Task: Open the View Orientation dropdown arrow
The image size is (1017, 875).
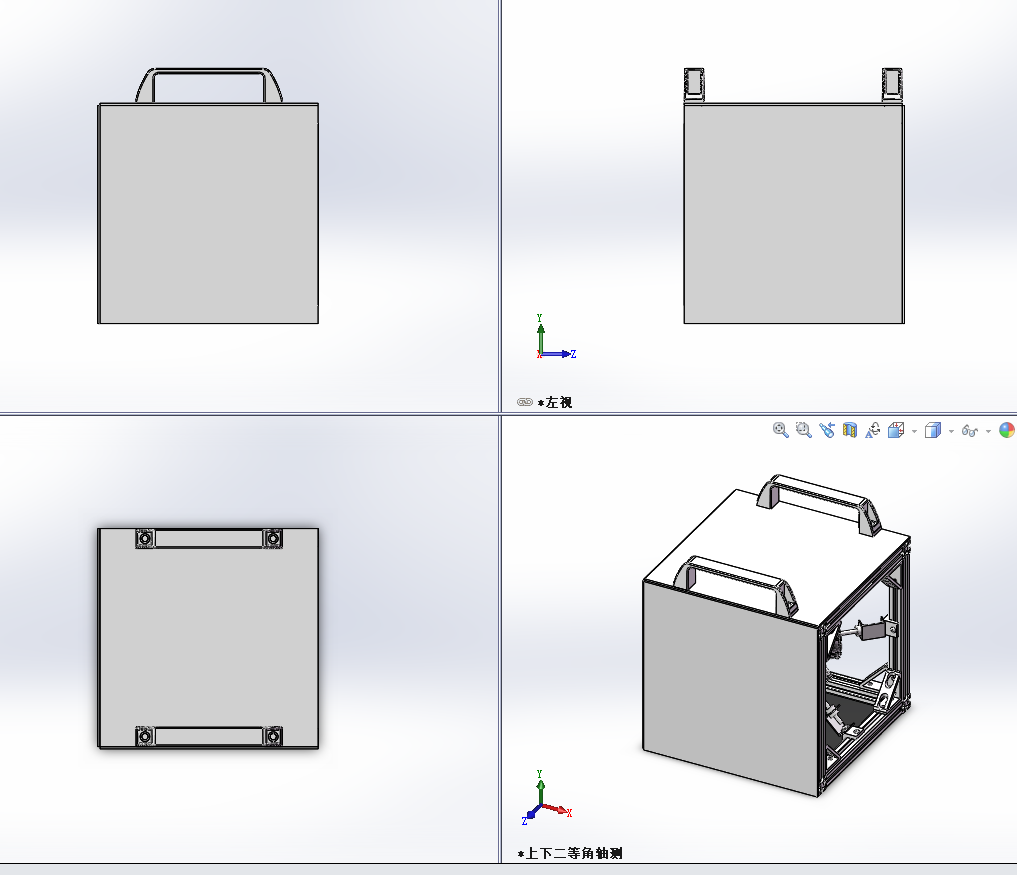Action: pos(915,431)
